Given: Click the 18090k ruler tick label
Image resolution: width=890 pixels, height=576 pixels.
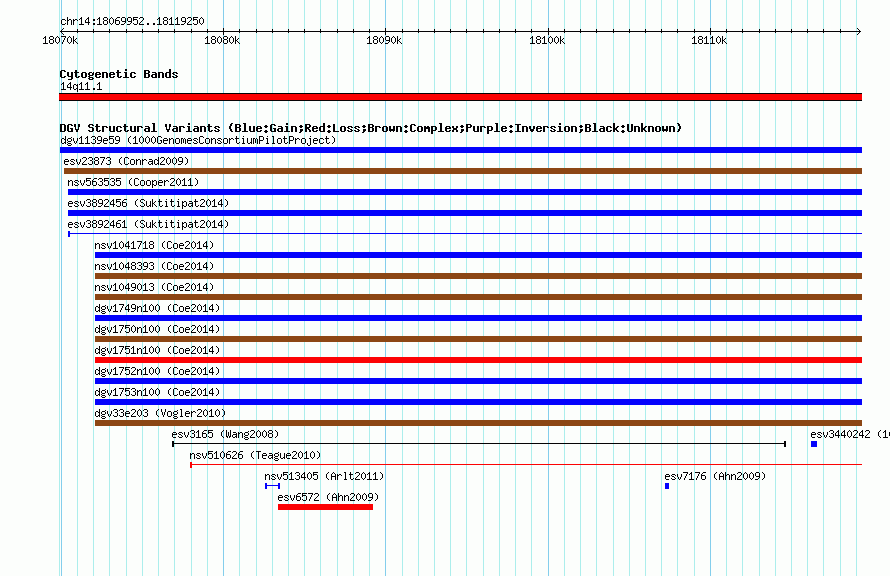Looking at the screenshot, I should [384, 40].
